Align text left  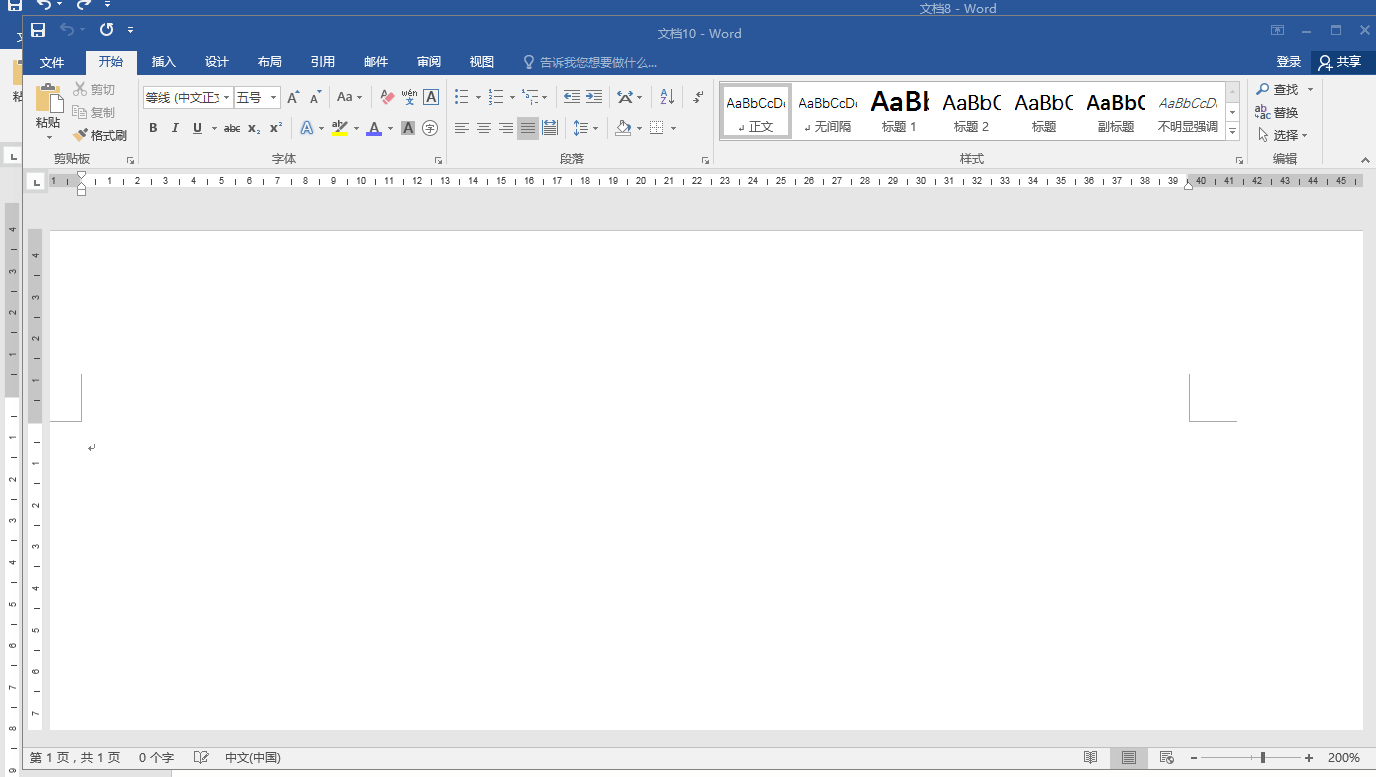(x=461, y=128)
